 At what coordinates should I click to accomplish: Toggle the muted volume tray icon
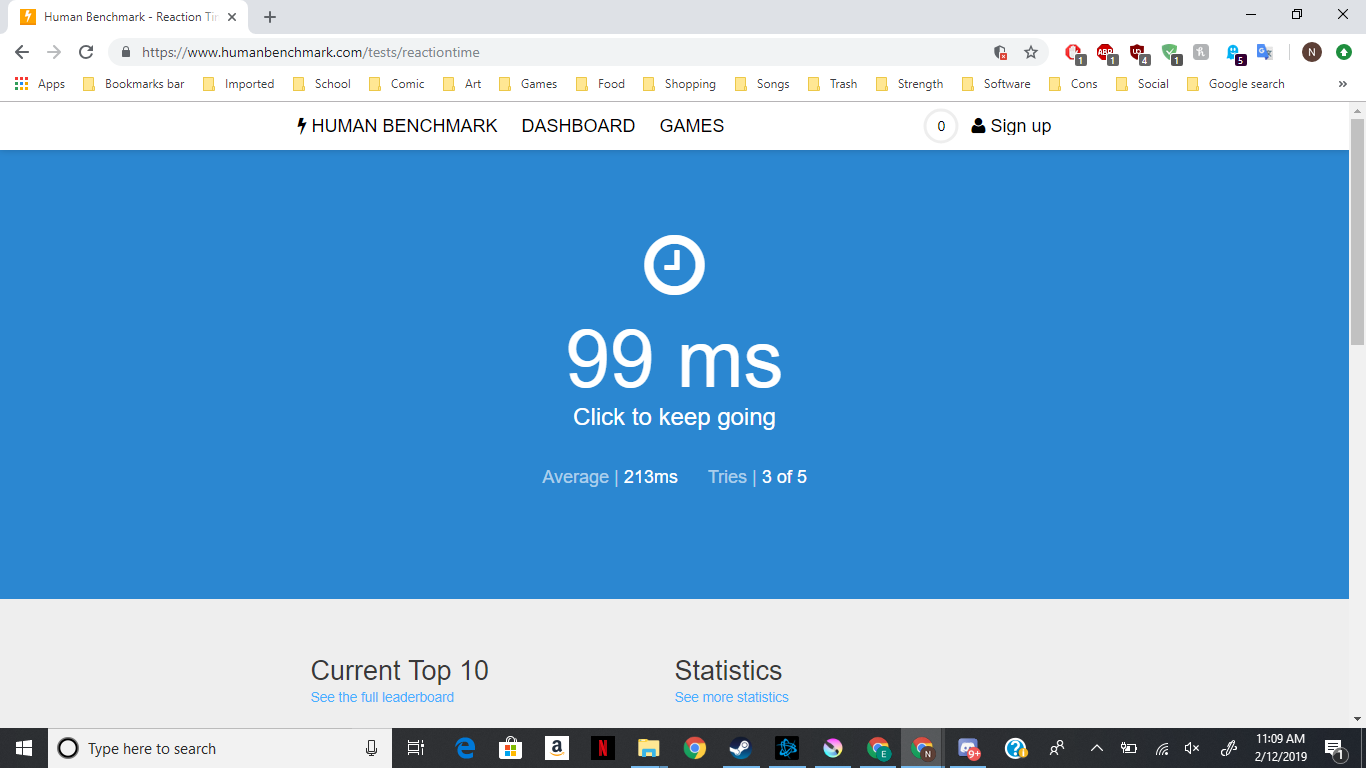point(1192,748)
